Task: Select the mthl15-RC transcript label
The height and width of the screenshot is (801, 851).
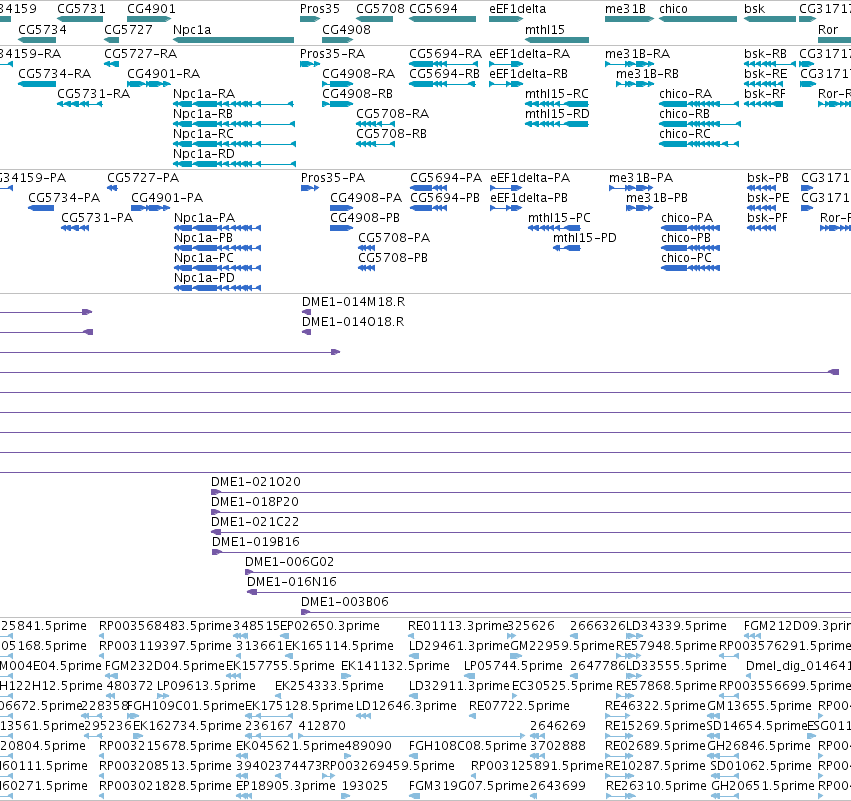Action: pos(557,94)
